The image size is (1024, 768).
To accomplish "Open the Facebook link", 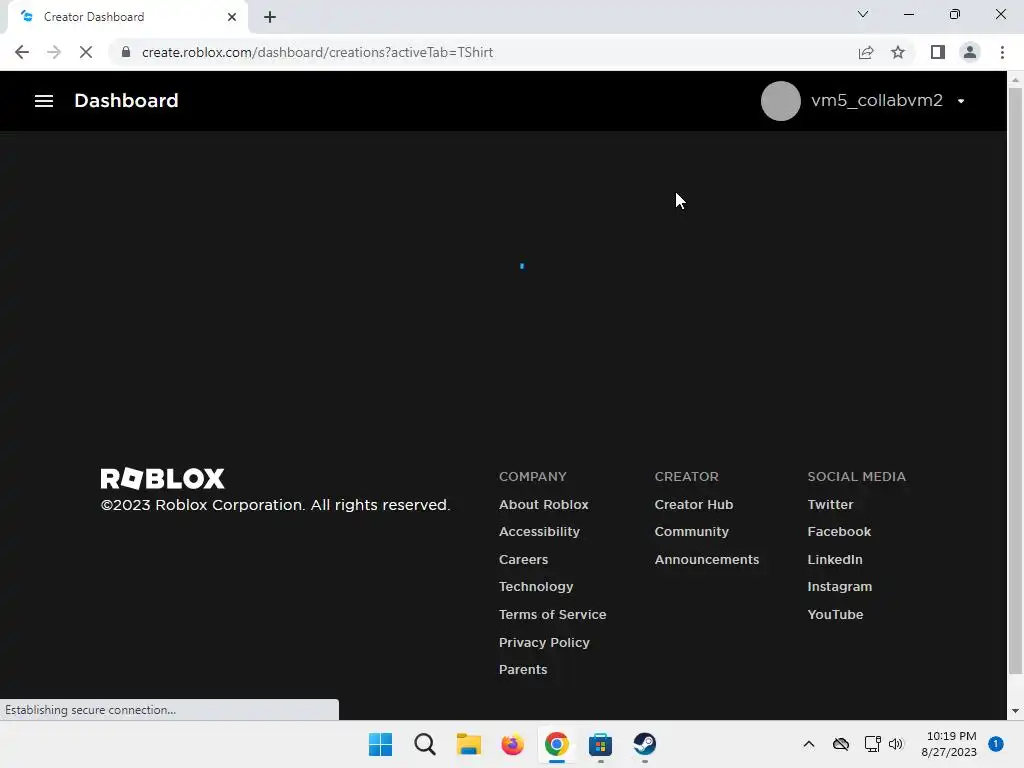I will pos(839,532).
